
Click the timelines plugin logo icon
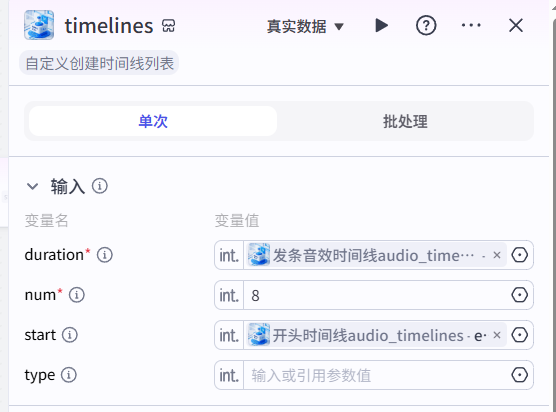tap(39, 25)
